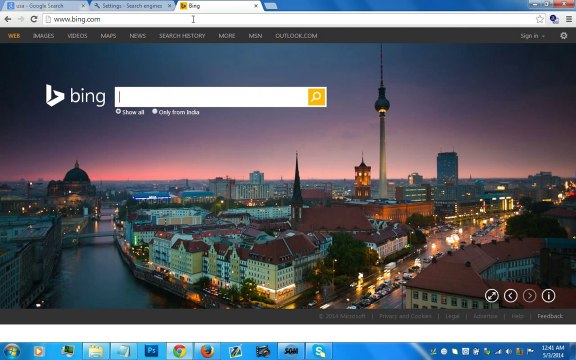
Task: View SEARCH HISTORY
Action: click(182, 36)
